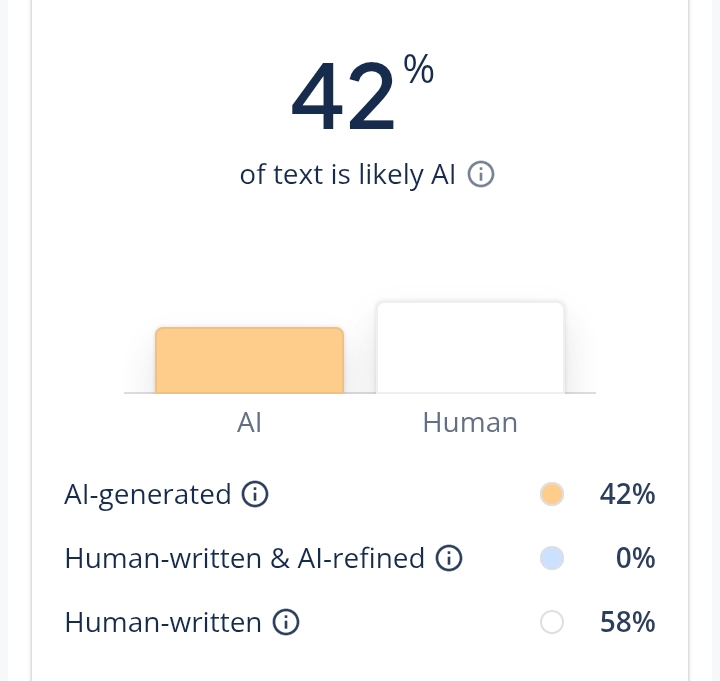This screenshot has height=681, width=720.
Task: Click 'Human-written & AI-refined' legend label
Action: pyautogui.click(x=245, y=558)
